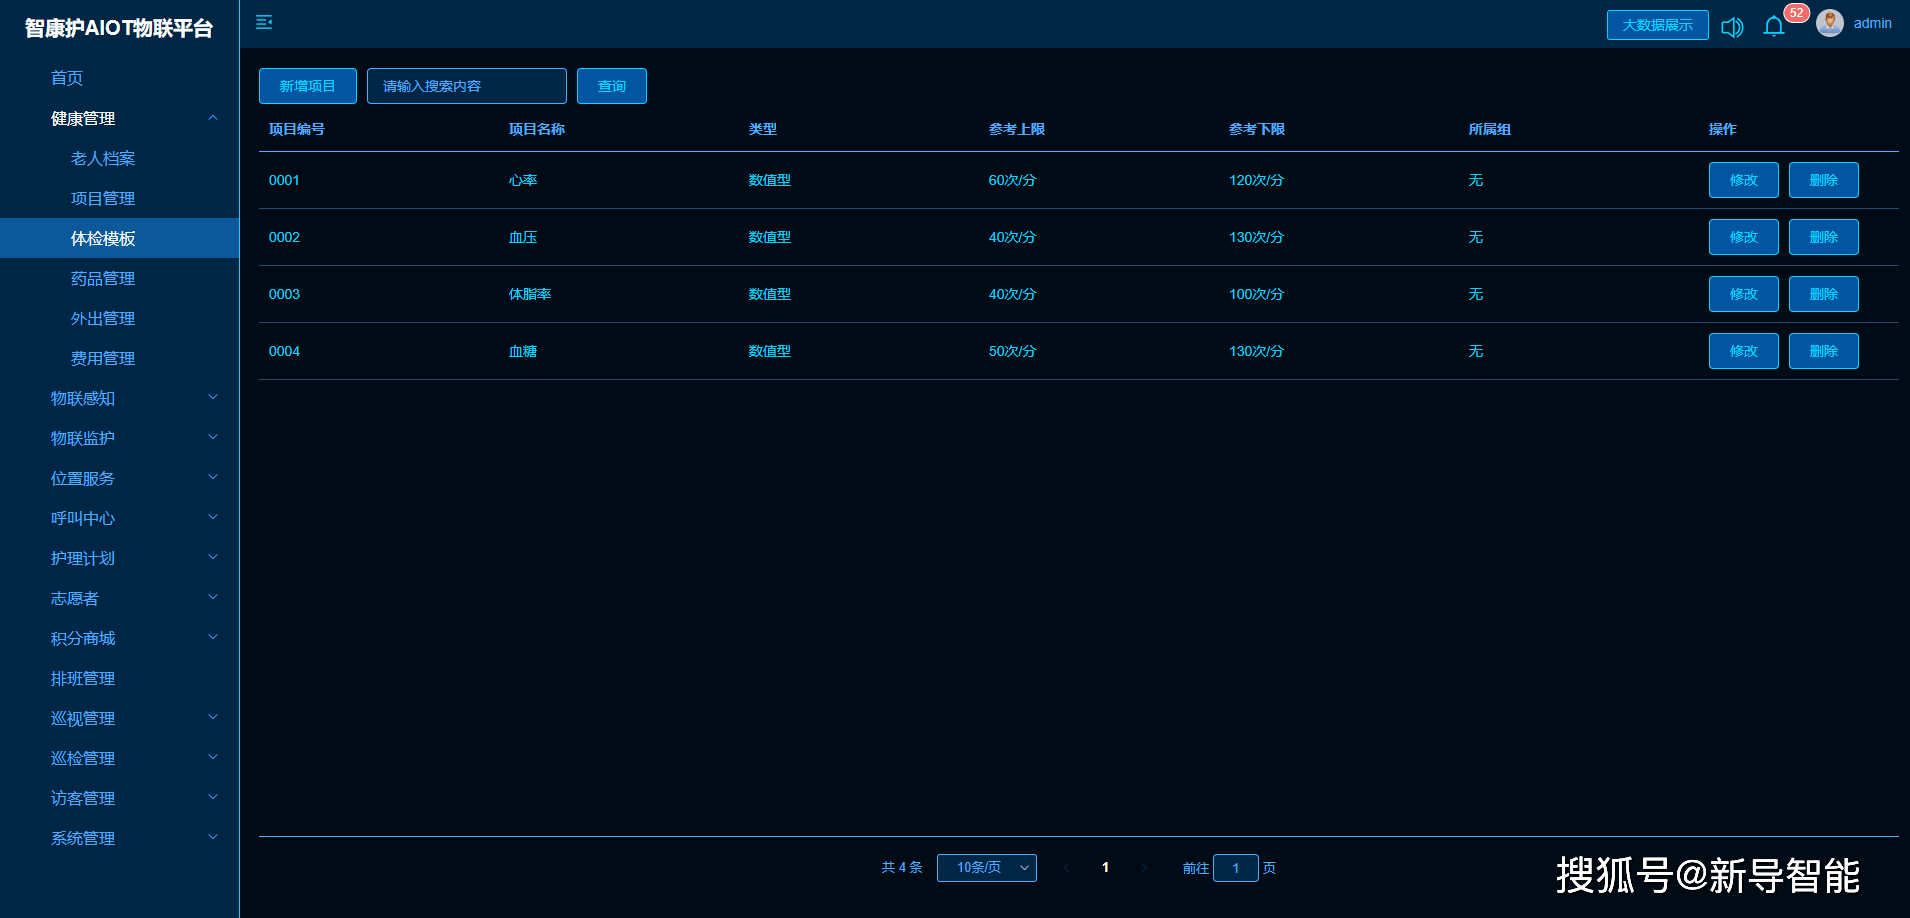Navigate to 首页 in the sidebar
Image resolution: width=1910 pixels, height=918 pixels.
coord(67,78)
